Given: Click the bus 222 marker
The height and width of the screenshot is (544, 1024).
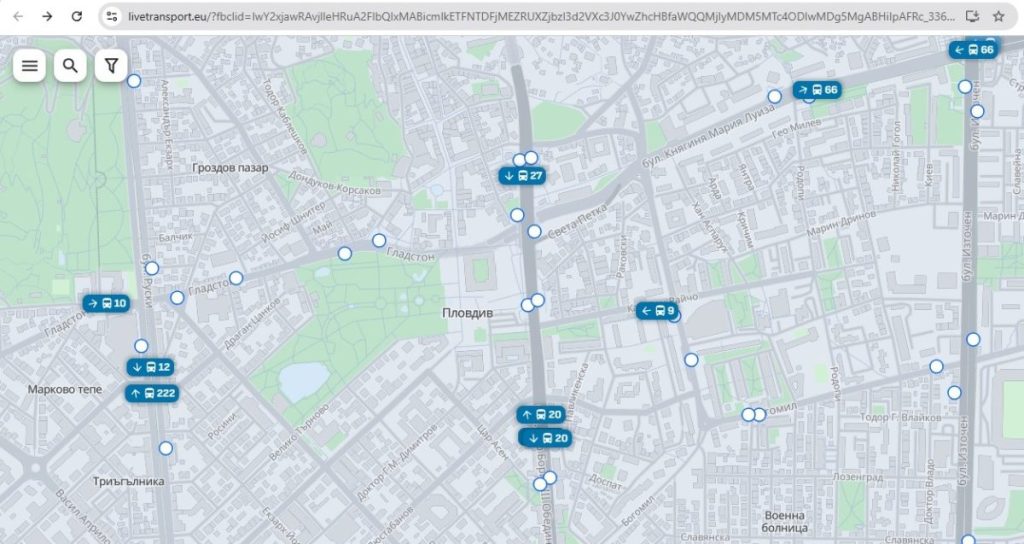Looking at the screenshot, I should click(x=152, y=393).
